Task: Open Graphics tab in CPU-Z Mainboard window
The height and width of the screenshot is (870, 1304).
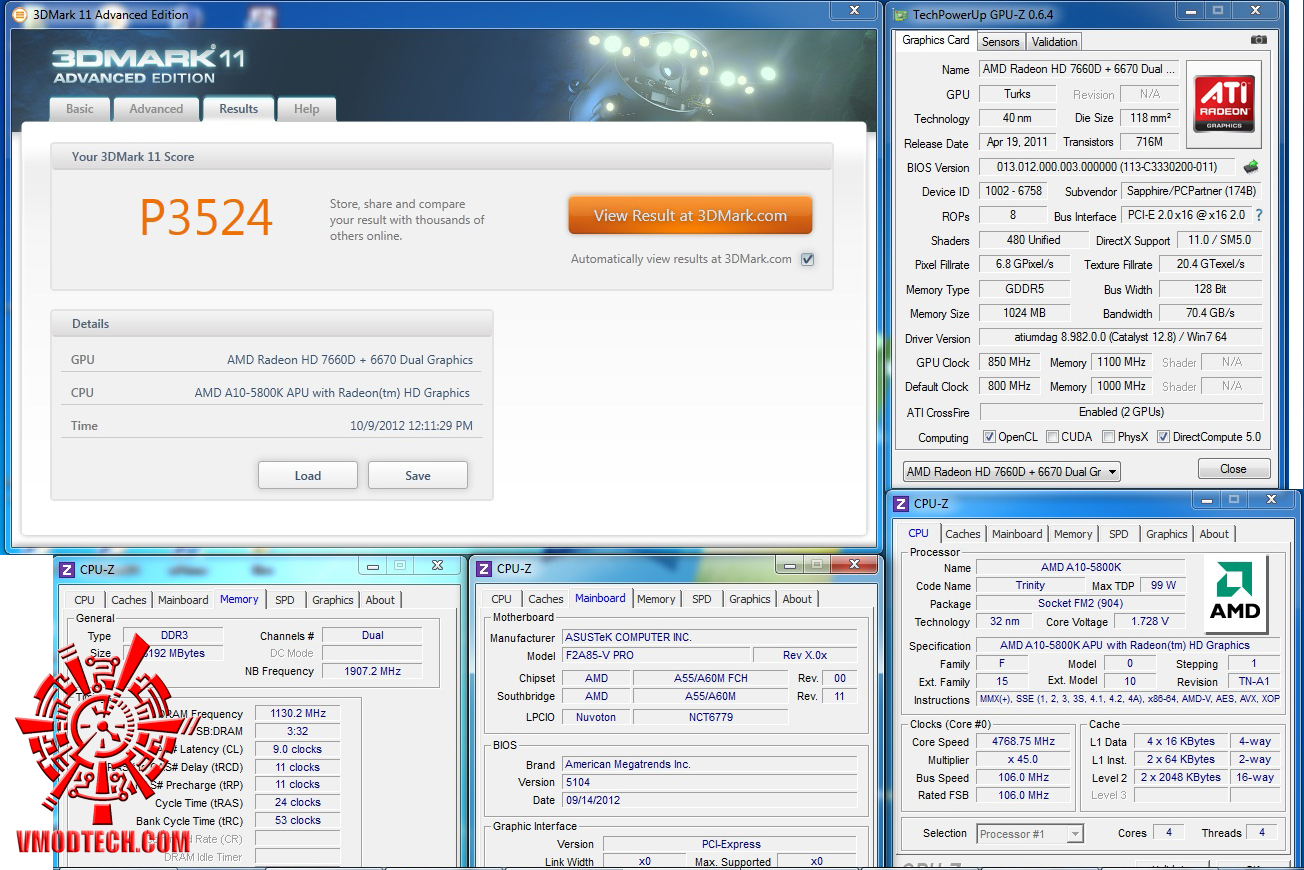Action: (750, 599)
